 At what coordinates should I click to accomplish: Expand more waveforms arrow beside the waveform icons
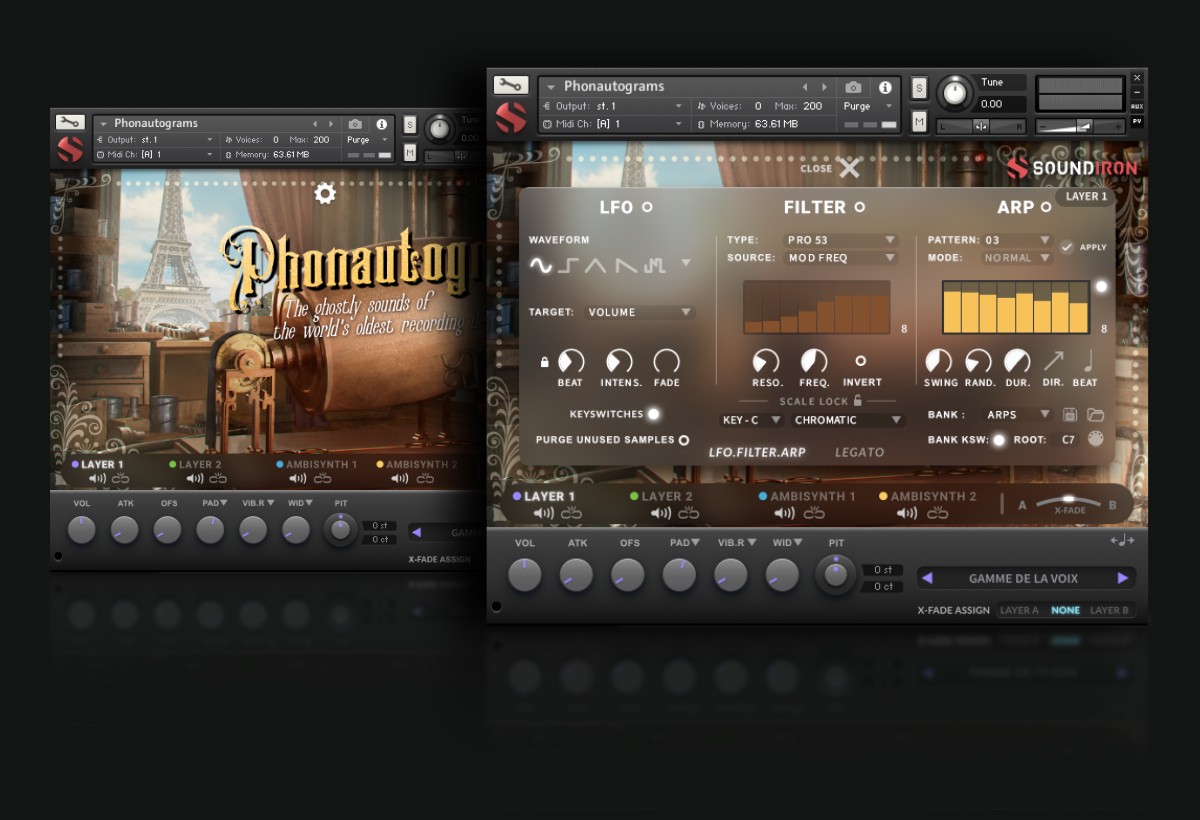[x=685, y=264]
